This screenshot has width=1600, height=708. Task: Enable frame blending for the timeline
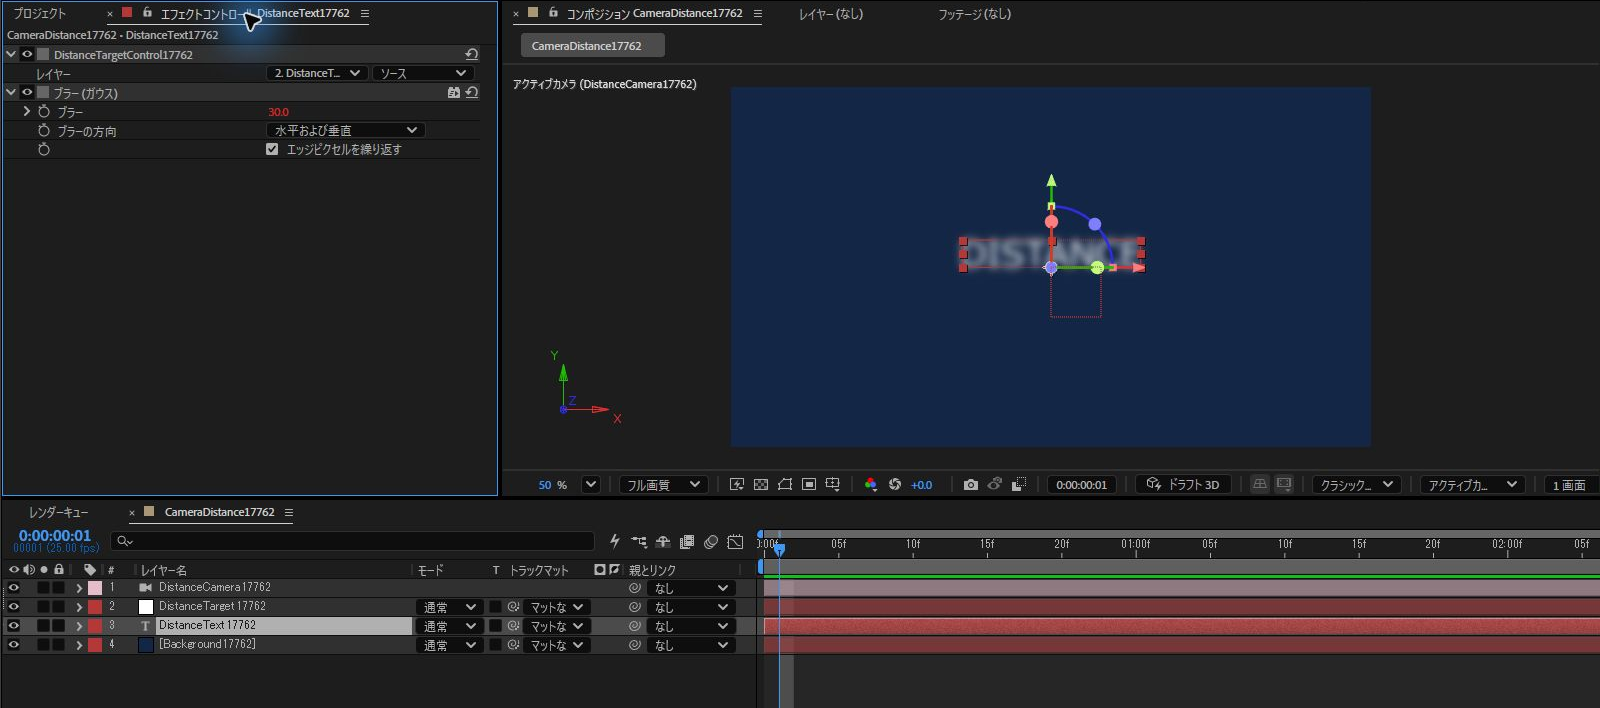coord(687,542)
